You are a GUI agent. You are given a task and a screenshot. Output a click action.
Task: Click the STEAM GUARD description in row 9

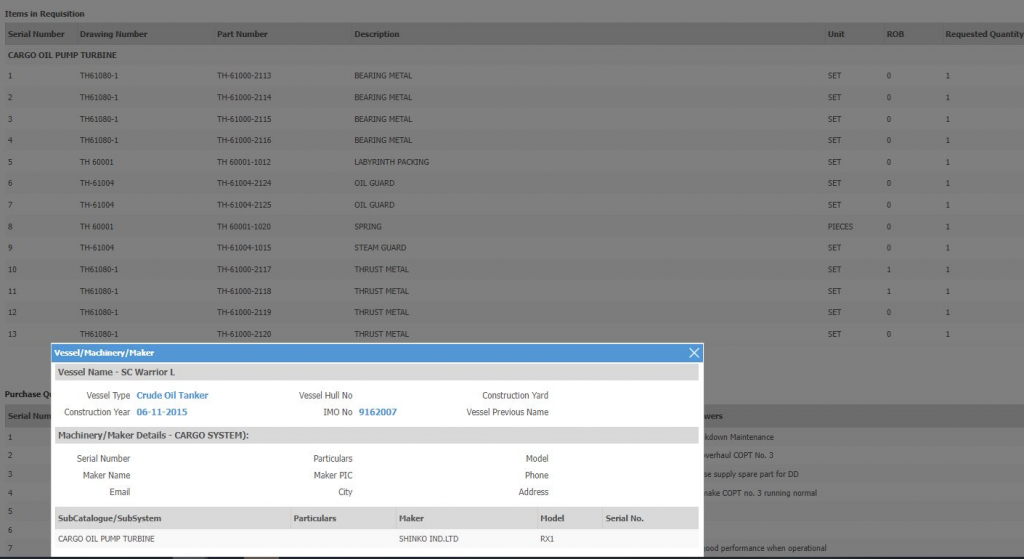380,248
